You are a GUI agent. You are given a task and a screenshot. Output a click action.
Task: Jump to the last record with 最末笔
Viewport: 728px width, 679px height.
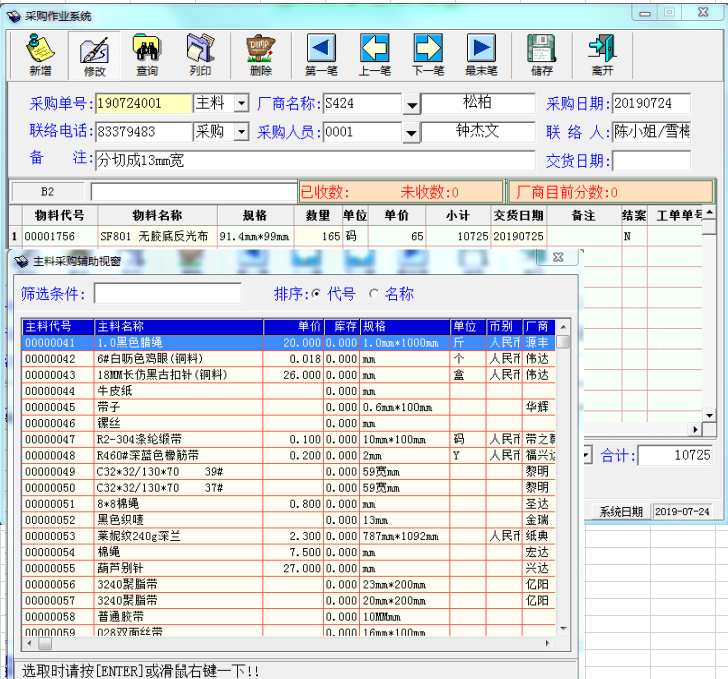[x=481, y=54]
